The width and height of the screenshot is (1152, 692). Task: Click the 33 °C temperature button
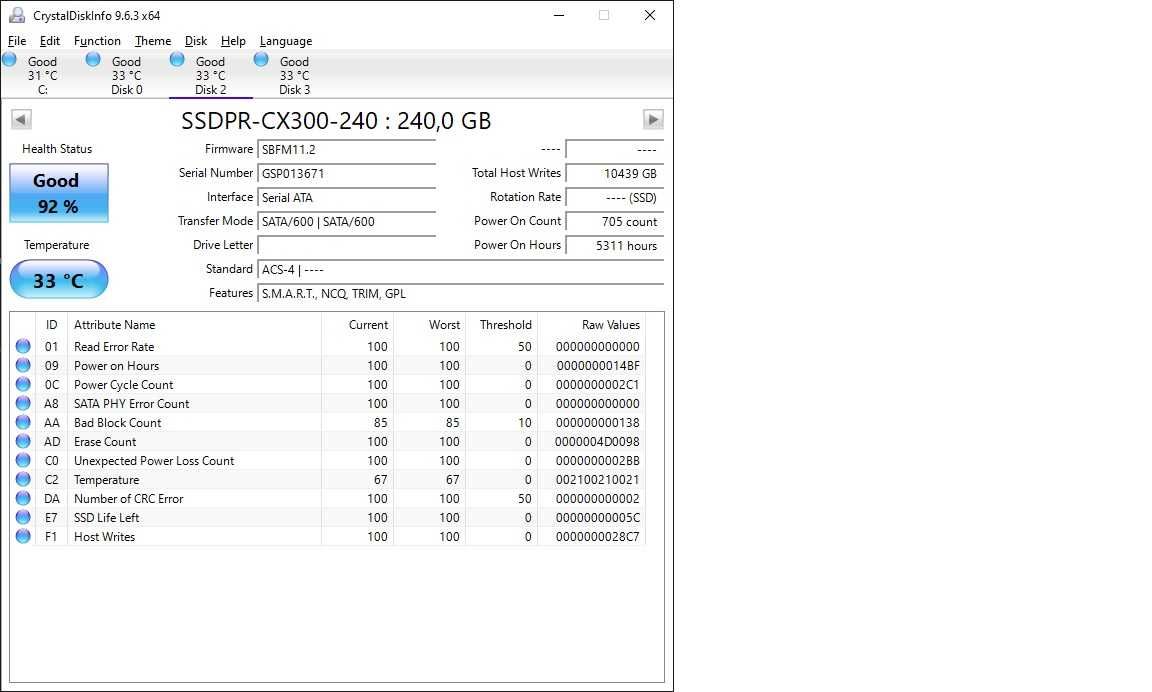59,280
